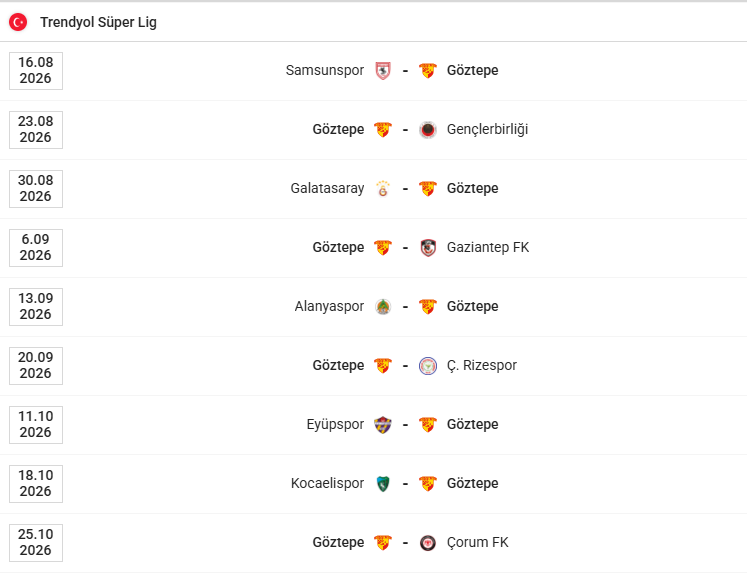Select the 25.10 2026 match date box

point(36,543)
